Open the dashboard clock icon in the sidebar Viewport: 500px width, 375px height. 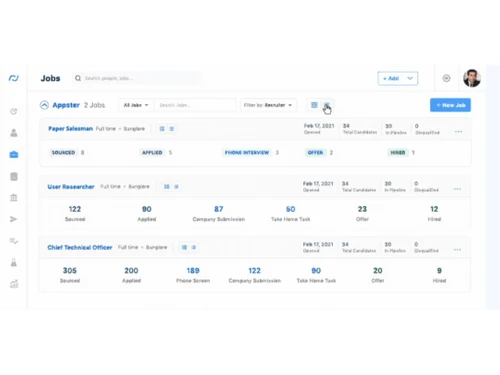click(x=14, y=111)
